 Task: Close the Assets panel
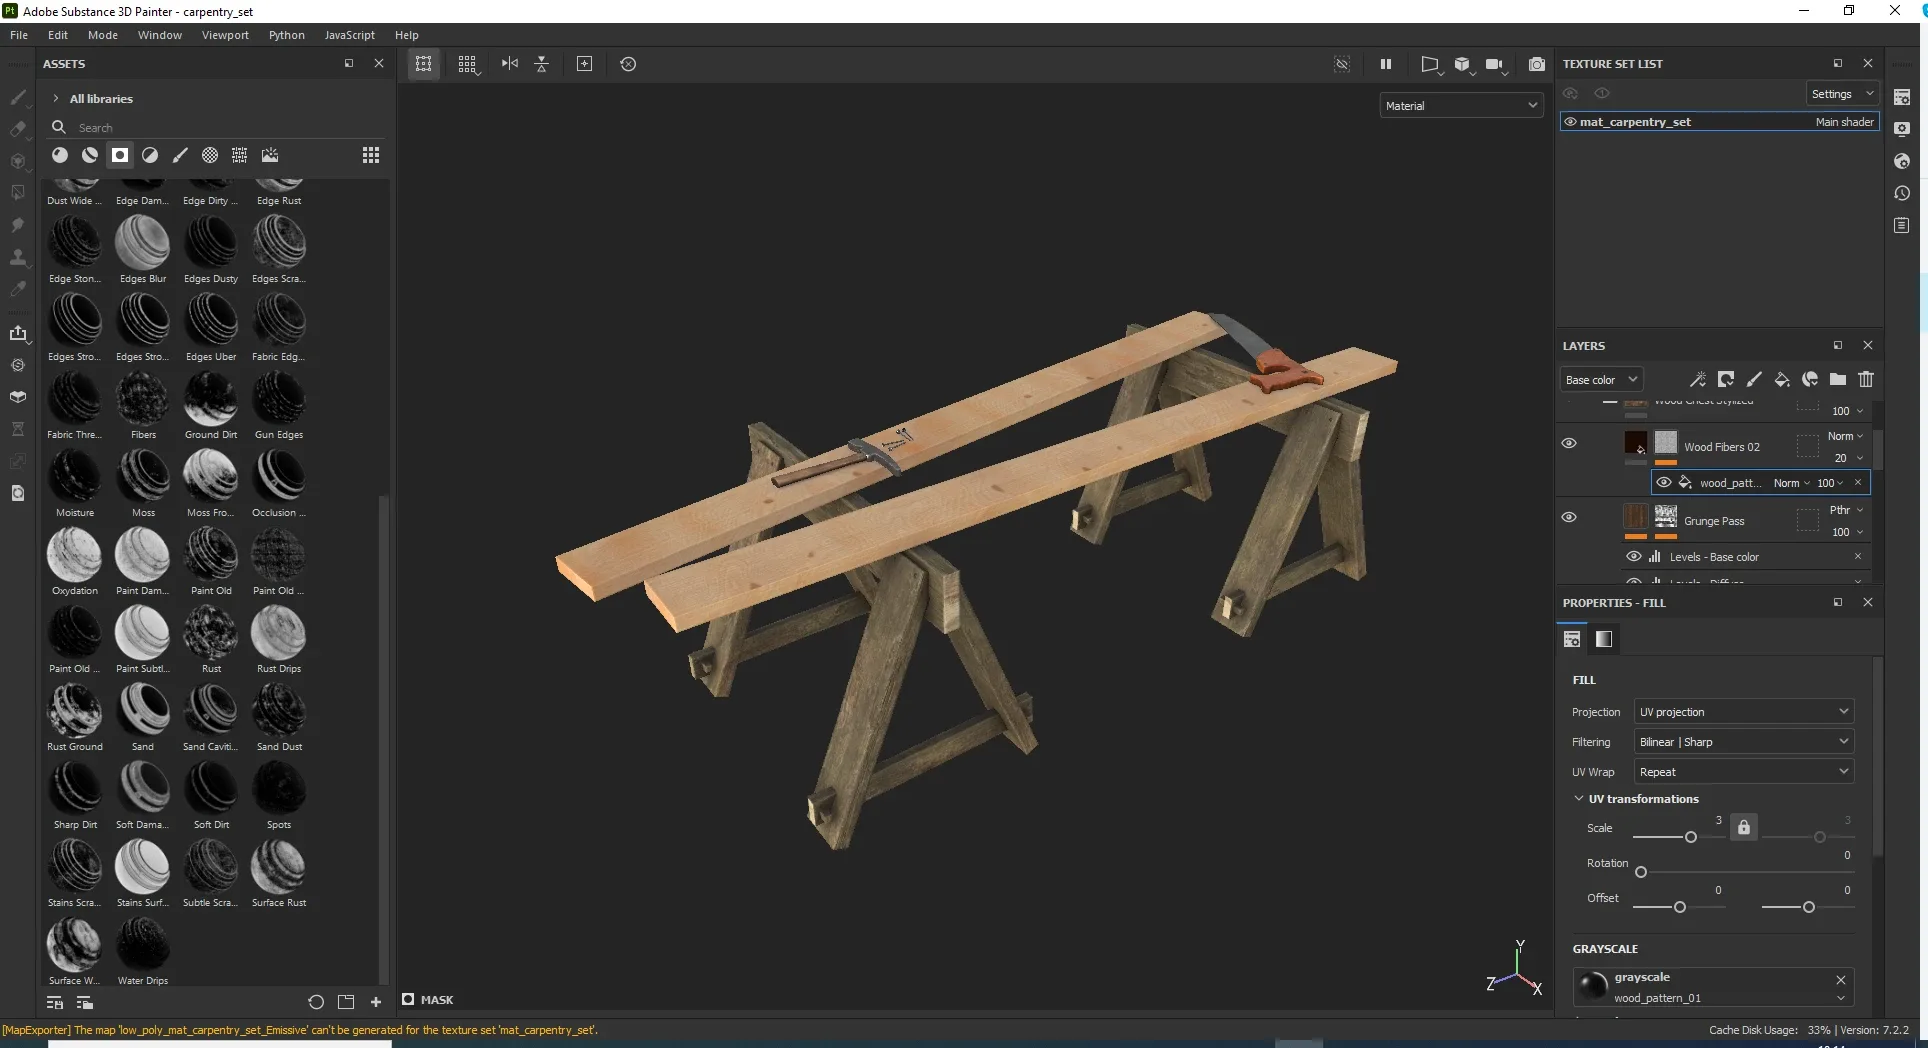pyautogui.click(x=379, y=63)
